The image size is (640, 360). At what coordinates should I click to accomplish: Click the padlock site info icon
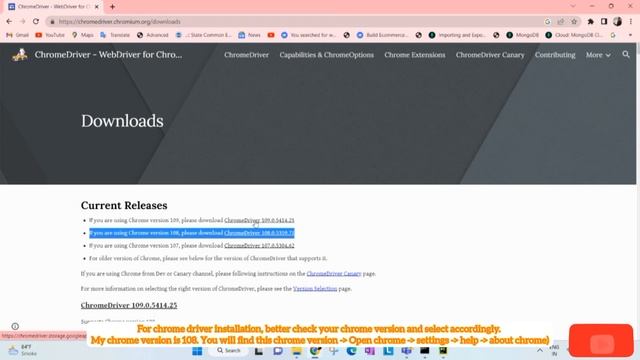point(52,22)
